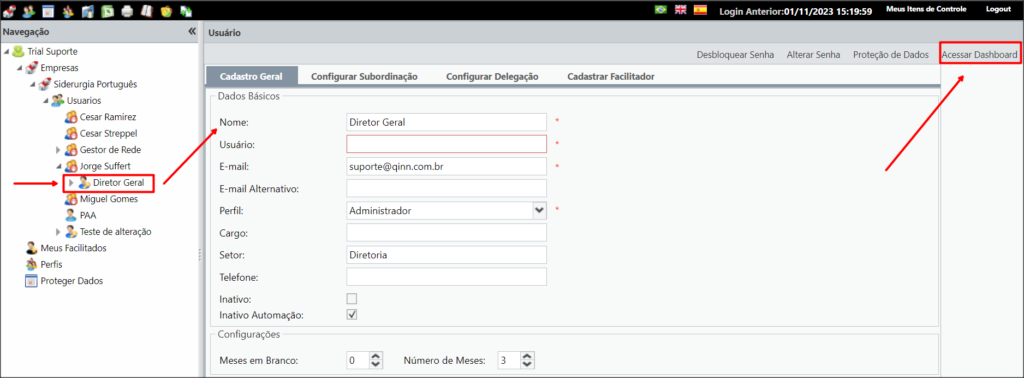This screenshot has height=378, width=1024.
Task: Collapse the Jorge Suffert node arrow
Action: [x=58, y=166]
